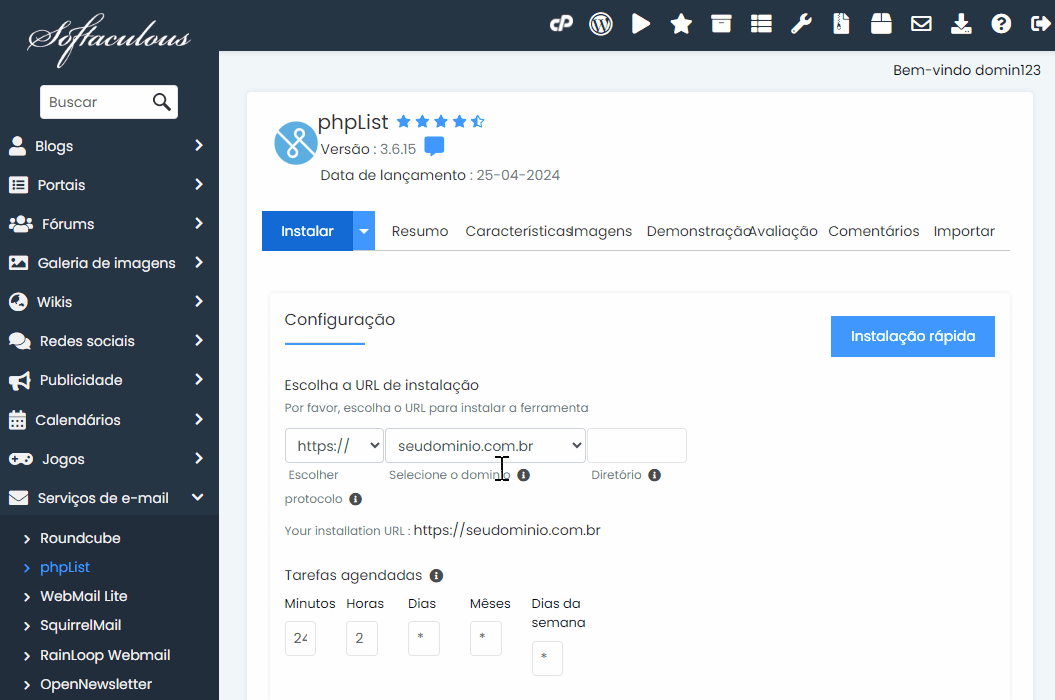Click the blue chat bubble next to version
This screenshot has width=1055, height=700.
(435, 146)
